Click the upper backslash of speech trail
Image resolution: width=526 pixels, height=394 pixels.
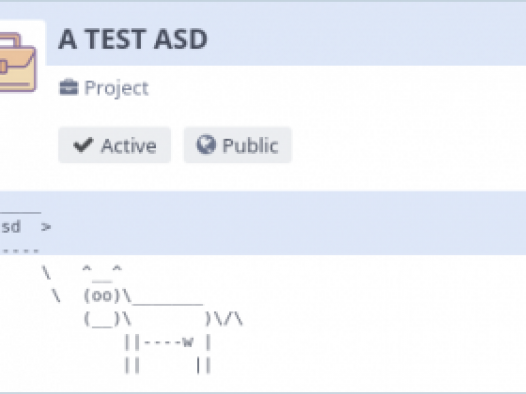47,272
